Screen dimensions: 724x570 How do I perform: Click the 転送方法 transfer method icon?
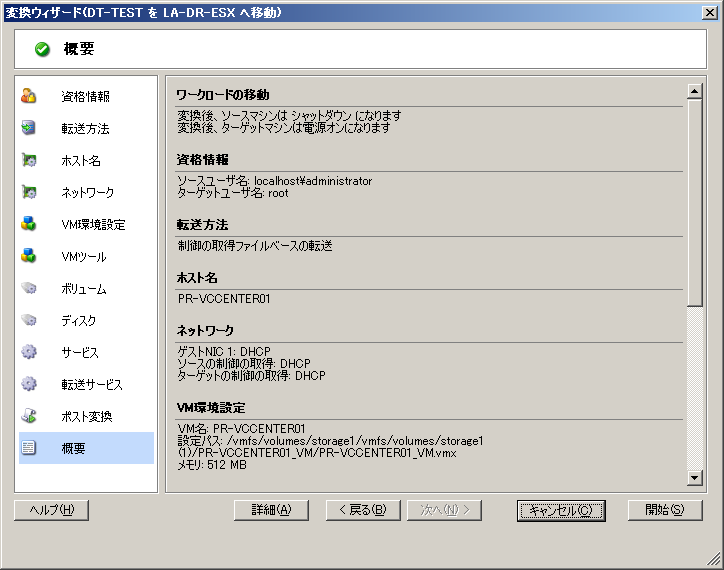click(x=29, y=127)
